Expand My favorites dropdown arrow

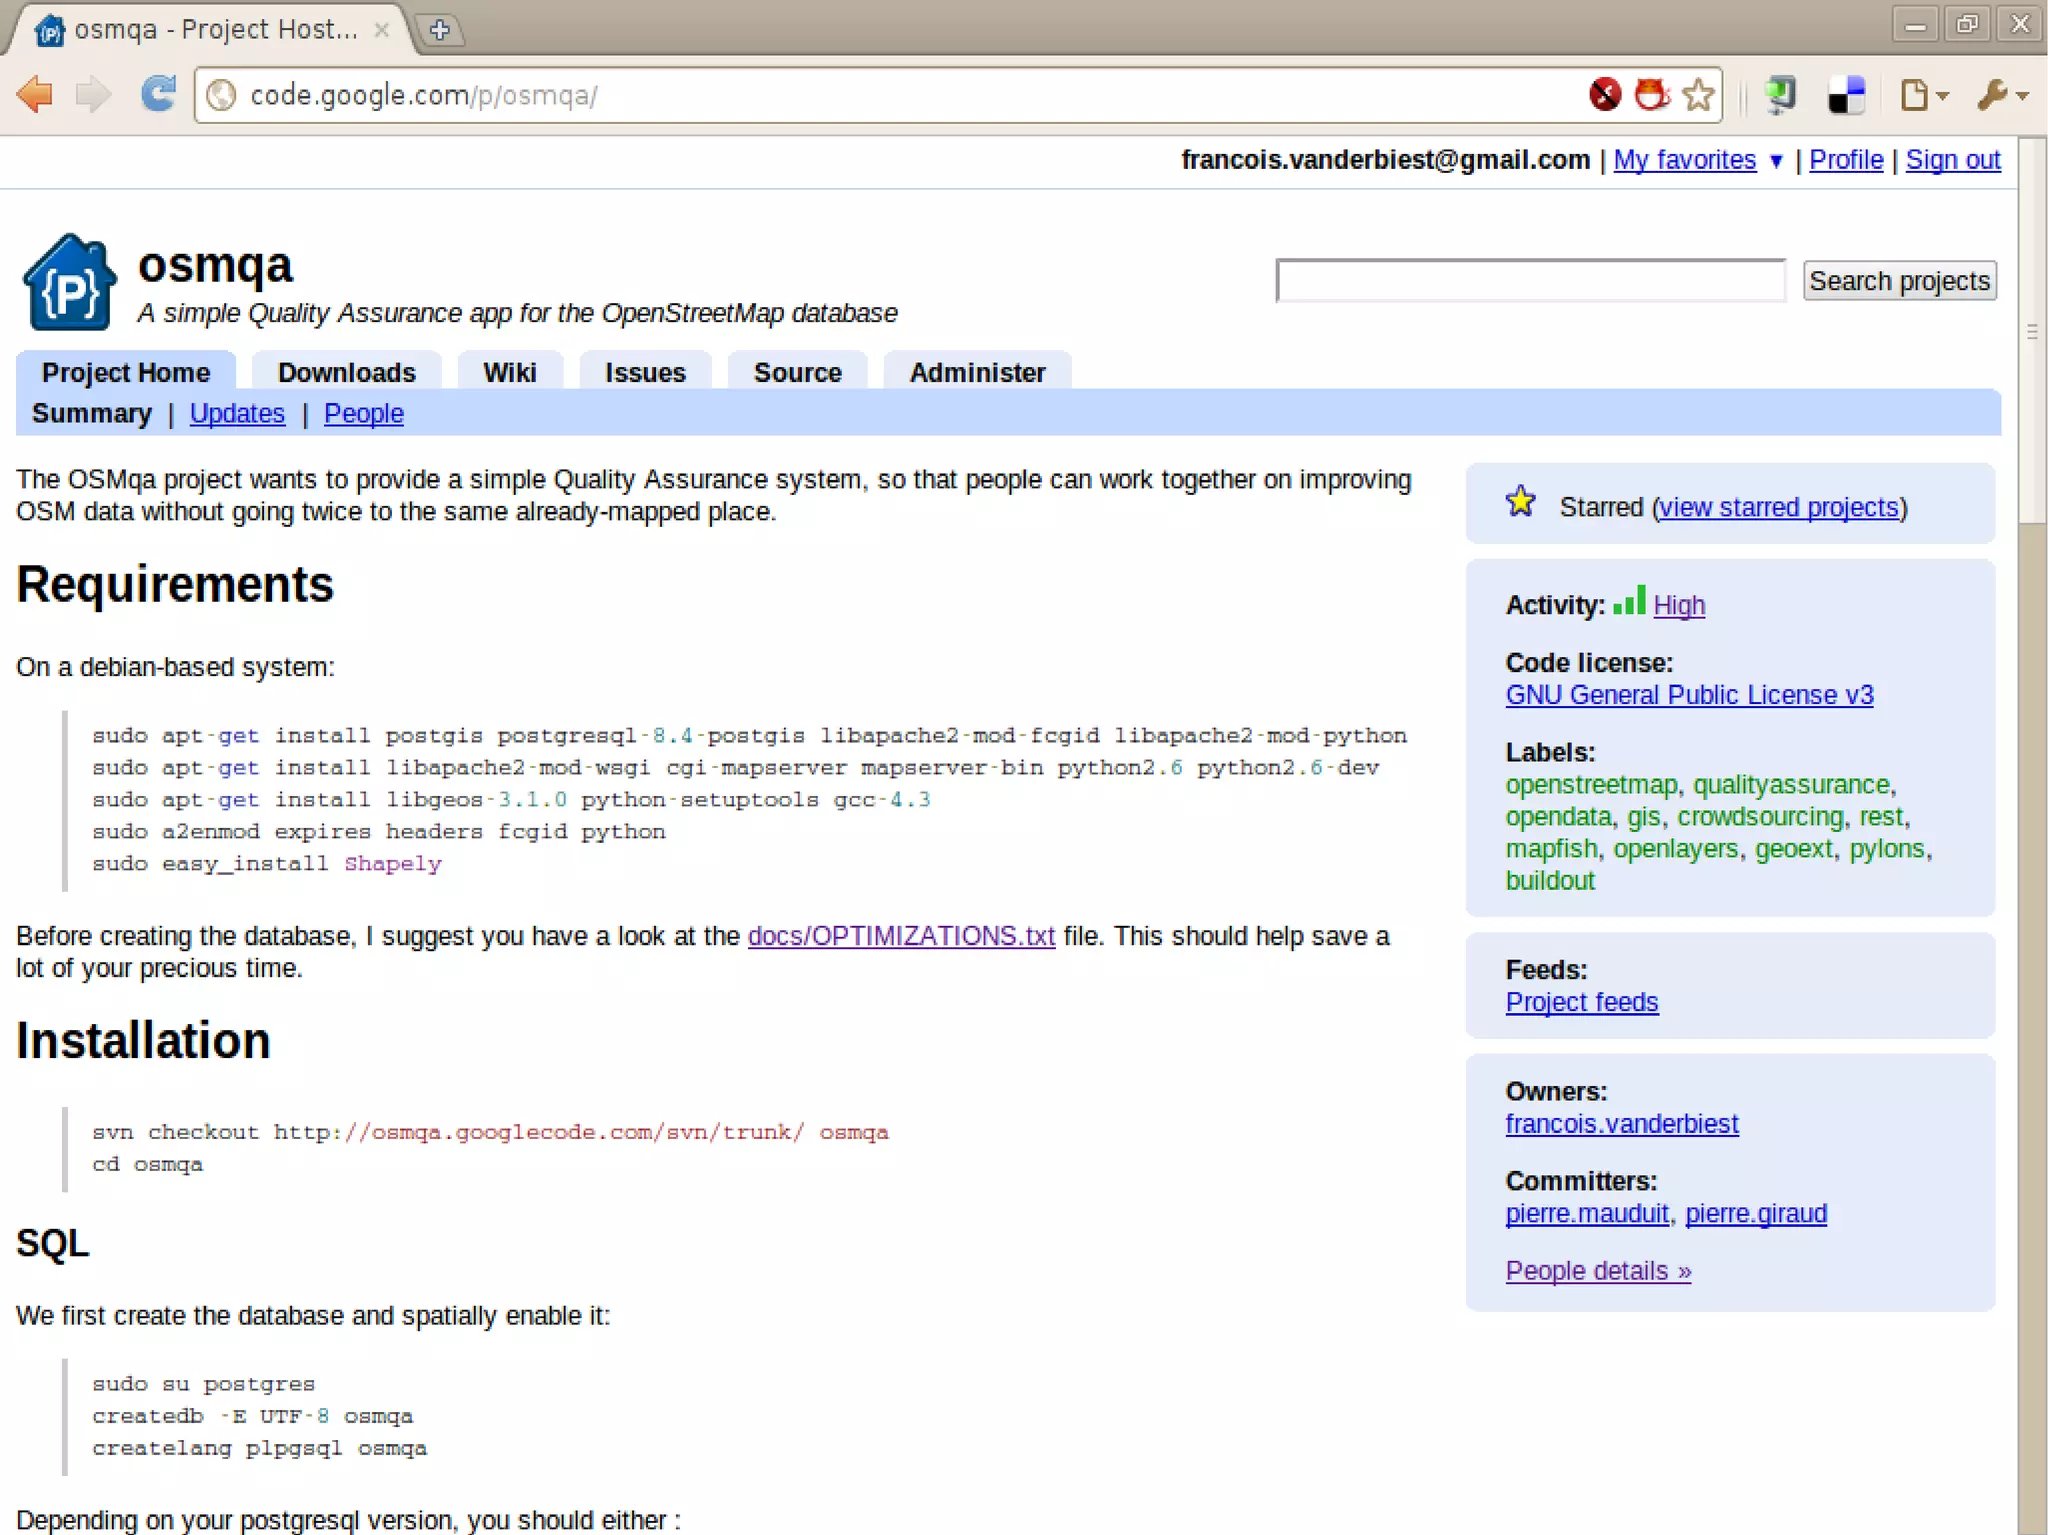tap(1775, 161)
